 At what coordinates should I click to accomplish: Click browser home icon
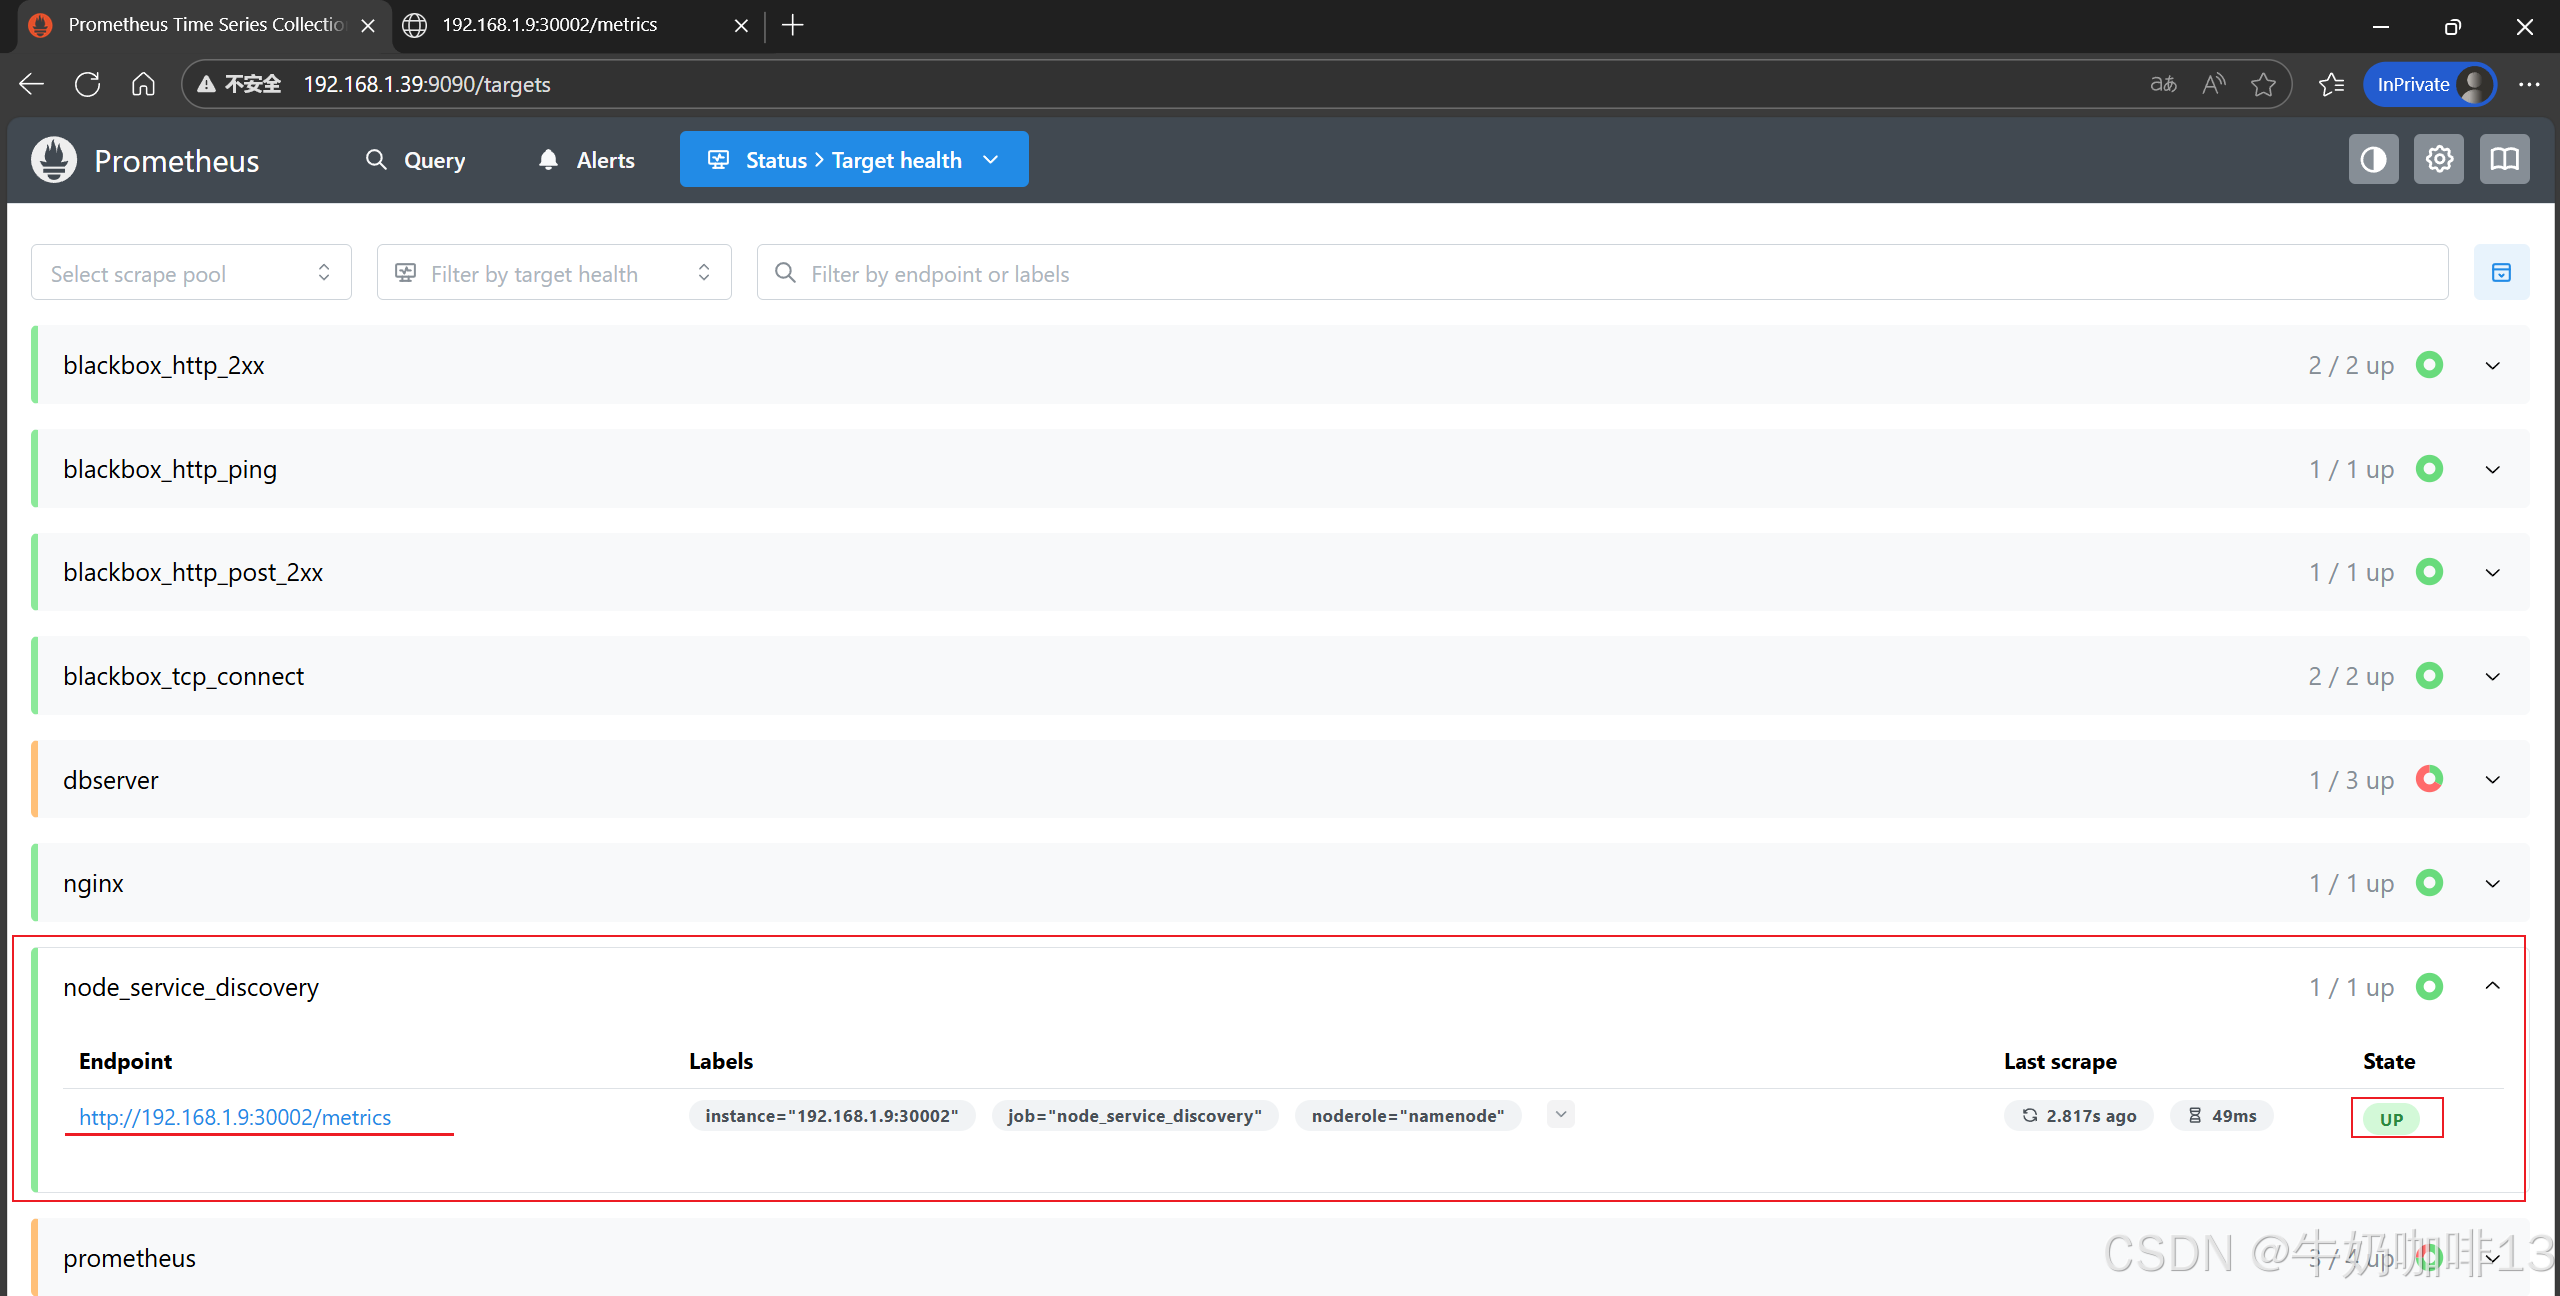click(144, 84)
